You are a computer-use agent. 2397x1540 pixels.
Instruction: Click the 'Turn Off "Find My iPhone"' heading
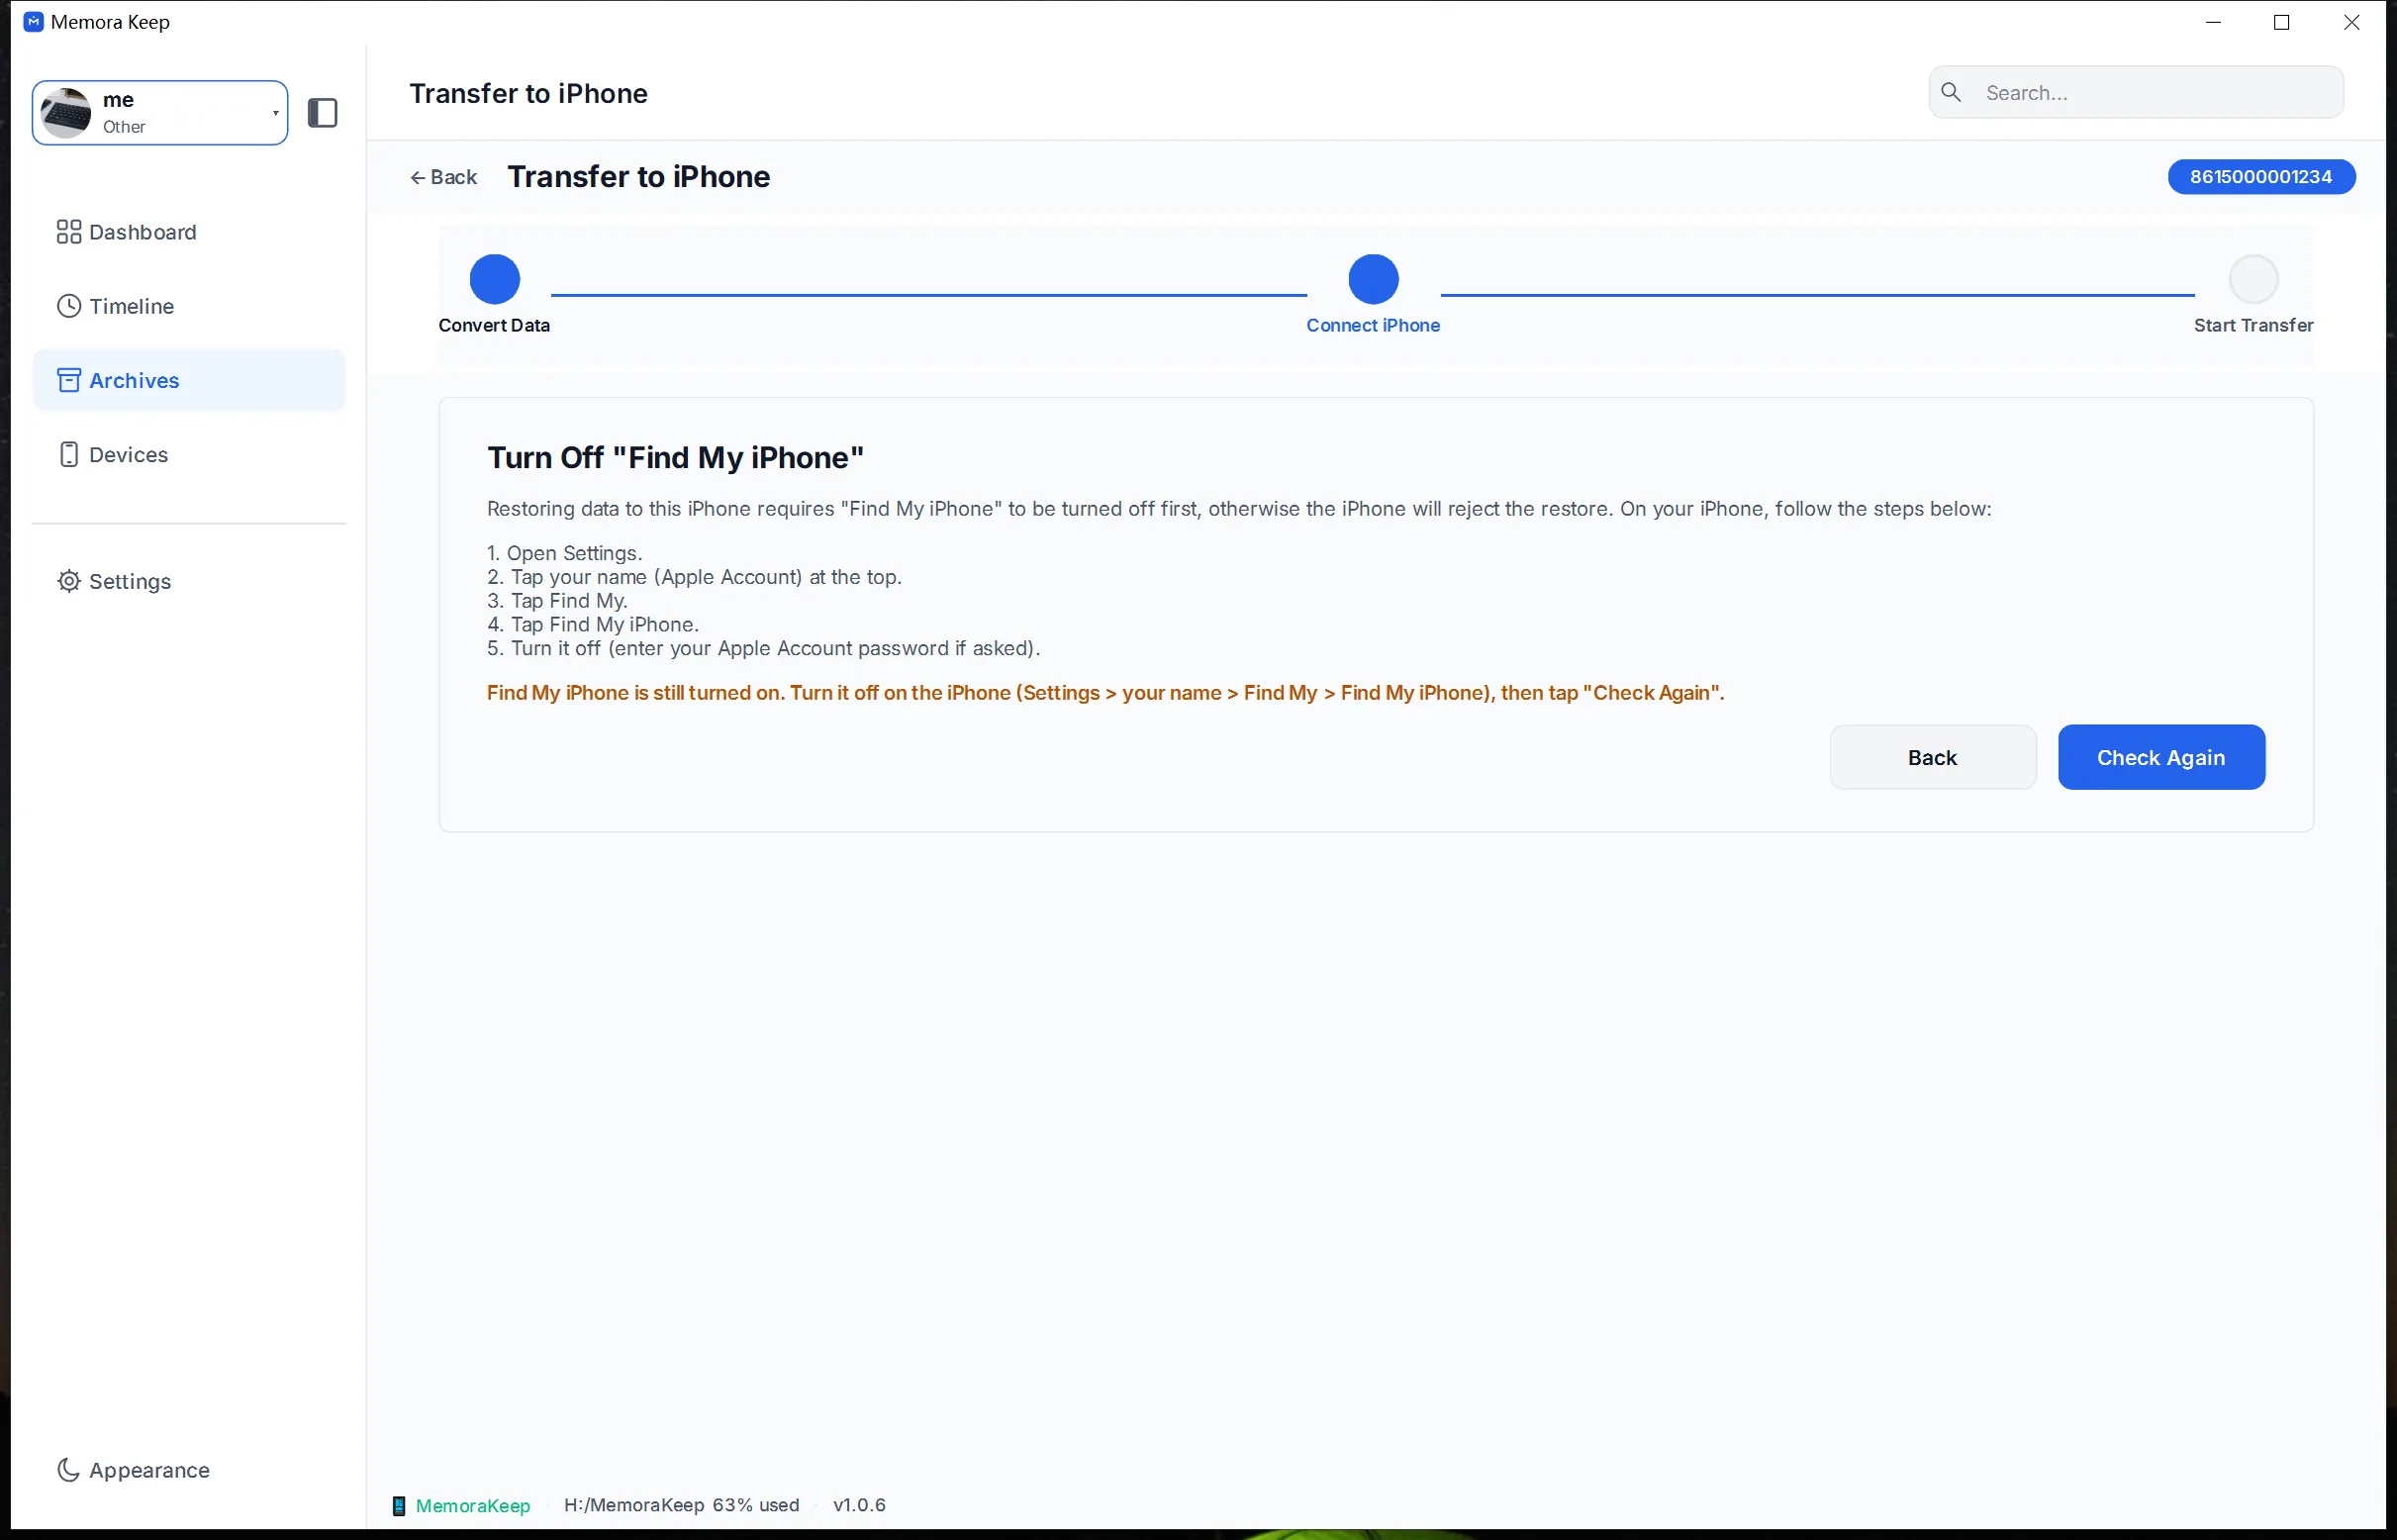pyautogui.click(x=675, y=458)
